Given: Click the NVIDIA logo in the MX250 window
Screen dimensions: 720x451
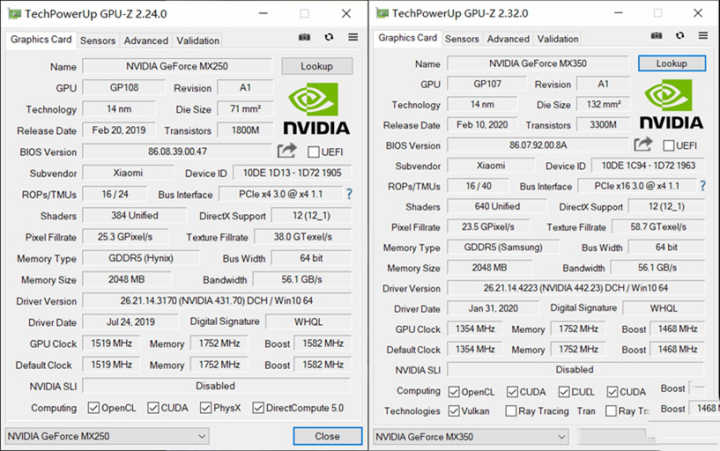Looking at the screenshot, I should click(316, 108).
